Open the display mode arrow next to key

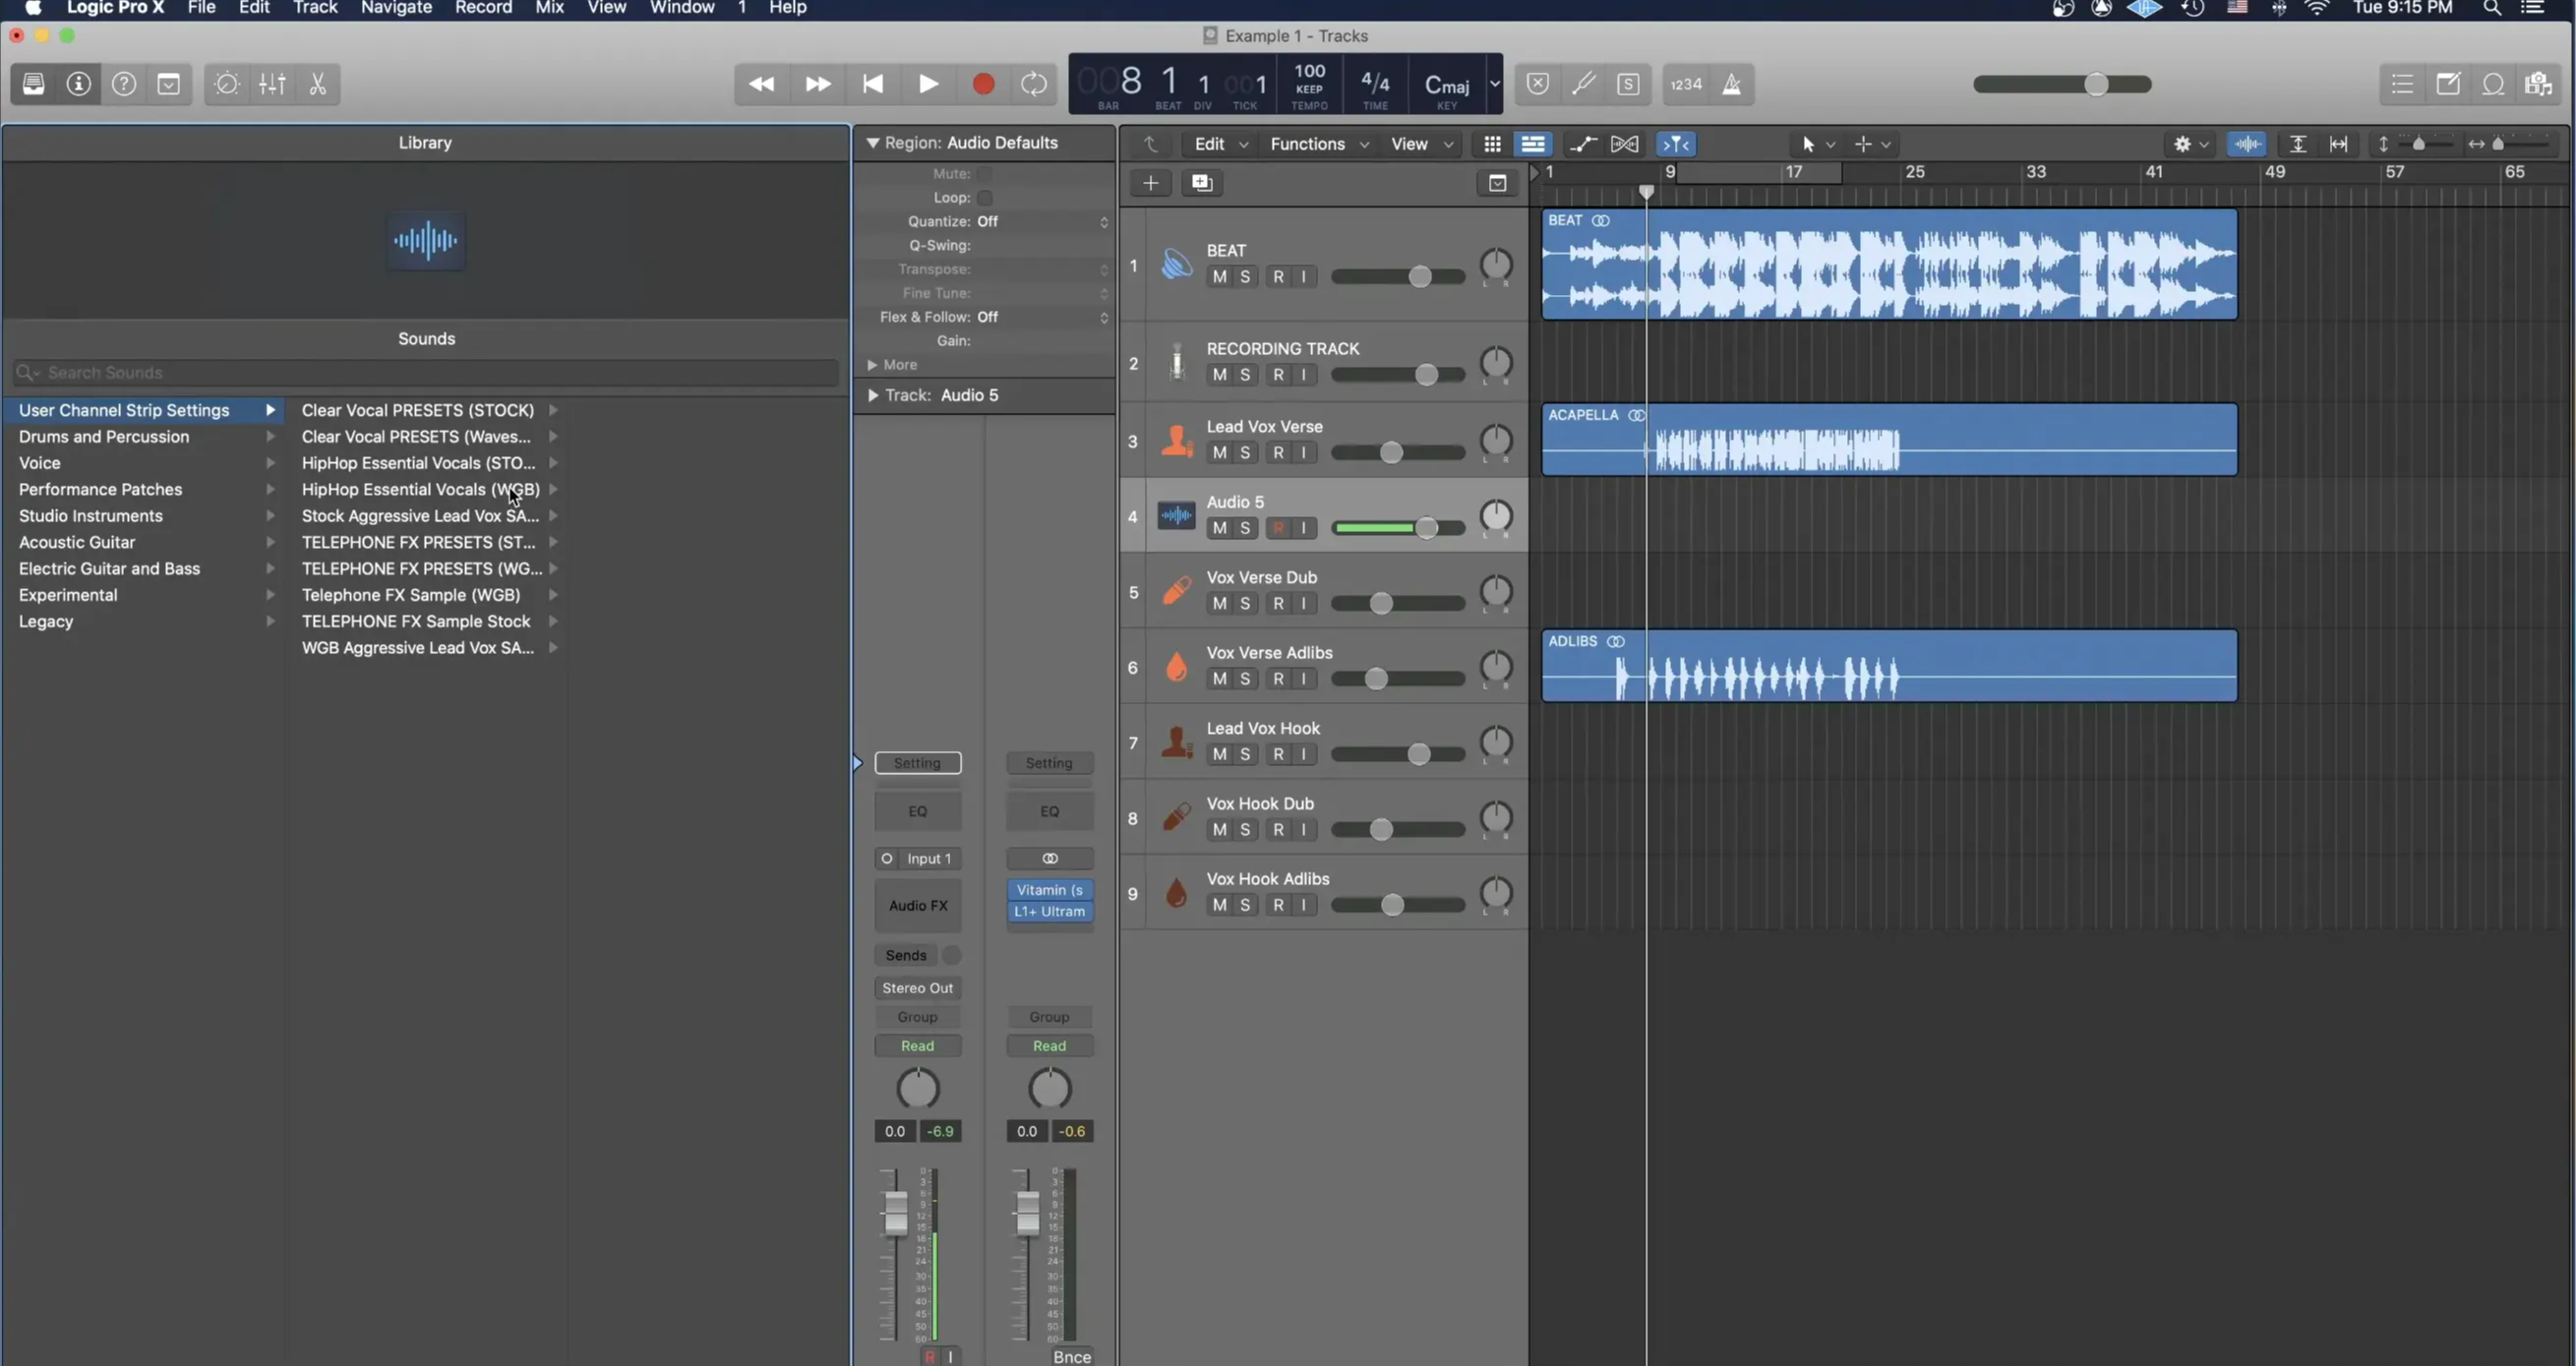(x=1494, y=84)
